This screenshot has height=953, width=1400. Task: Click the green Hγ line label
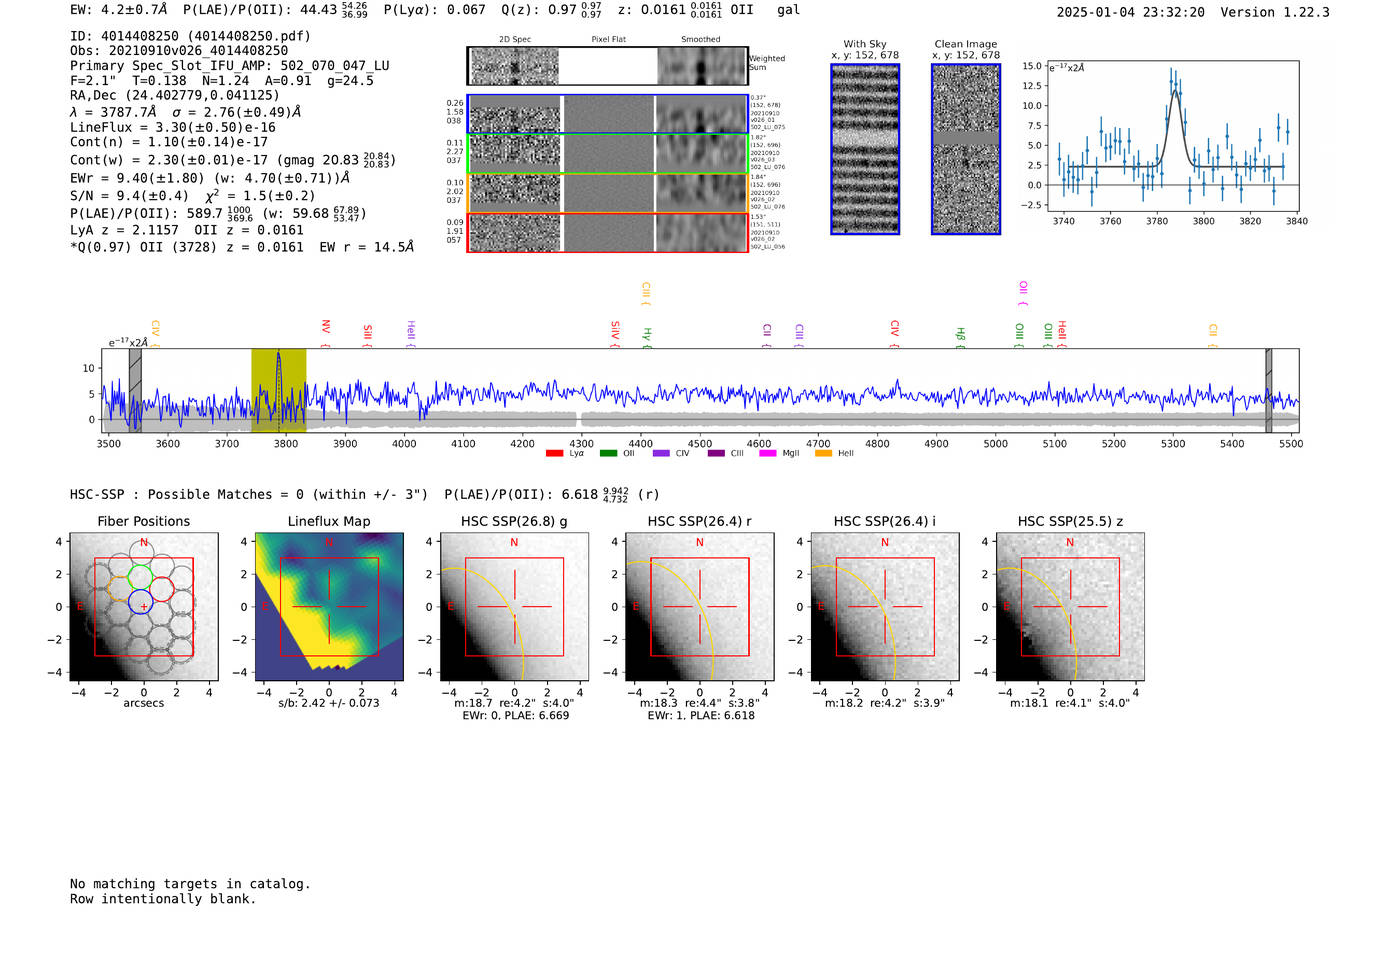point(647,337)
